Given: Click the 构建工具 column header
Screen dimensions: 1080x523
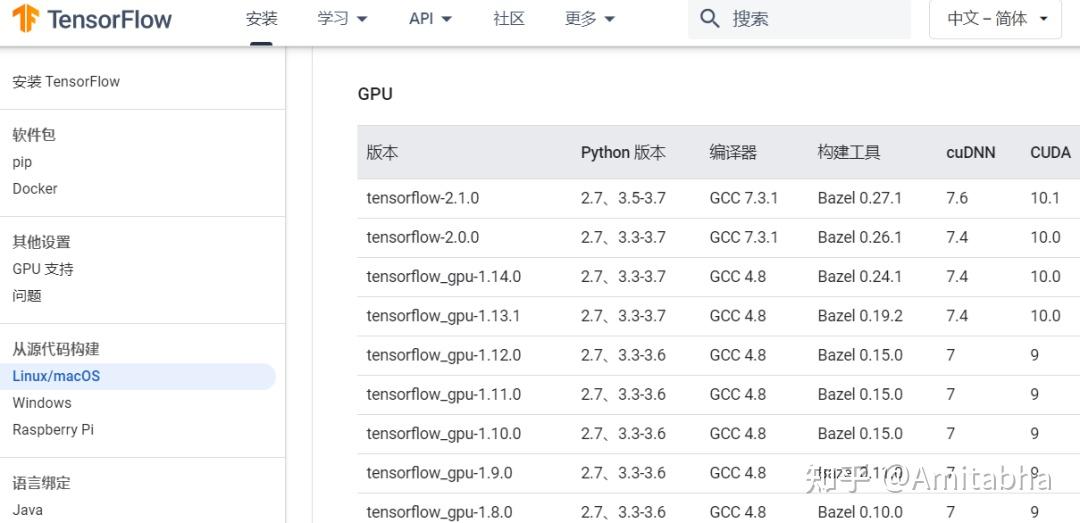Looking at the screenshot, I should [849, 152].
